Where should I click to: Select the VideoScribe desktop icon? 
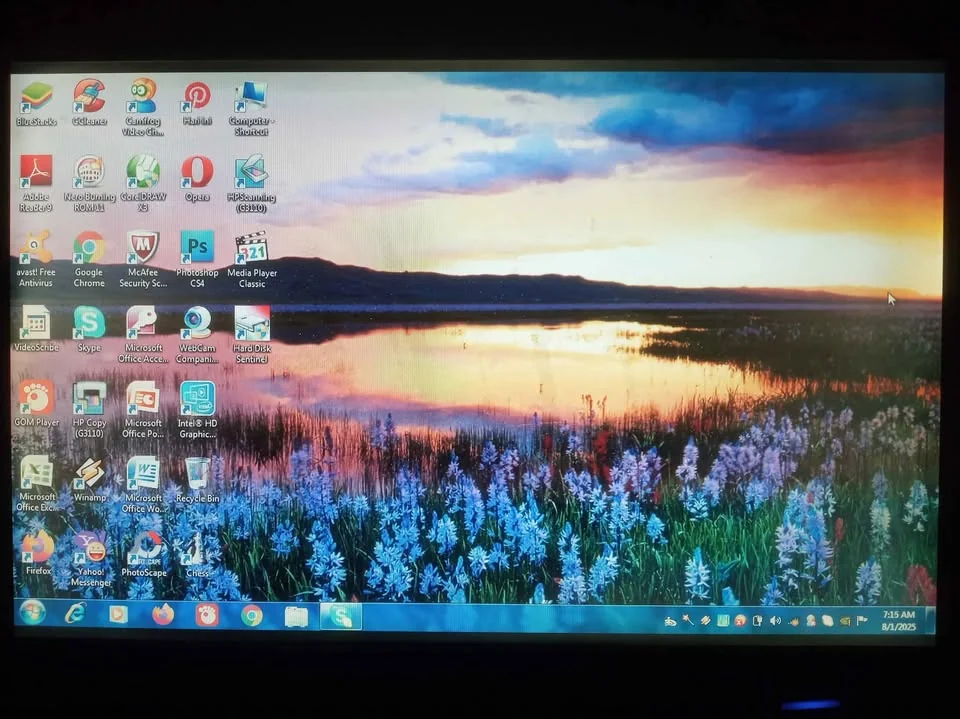tap(36, 329)
